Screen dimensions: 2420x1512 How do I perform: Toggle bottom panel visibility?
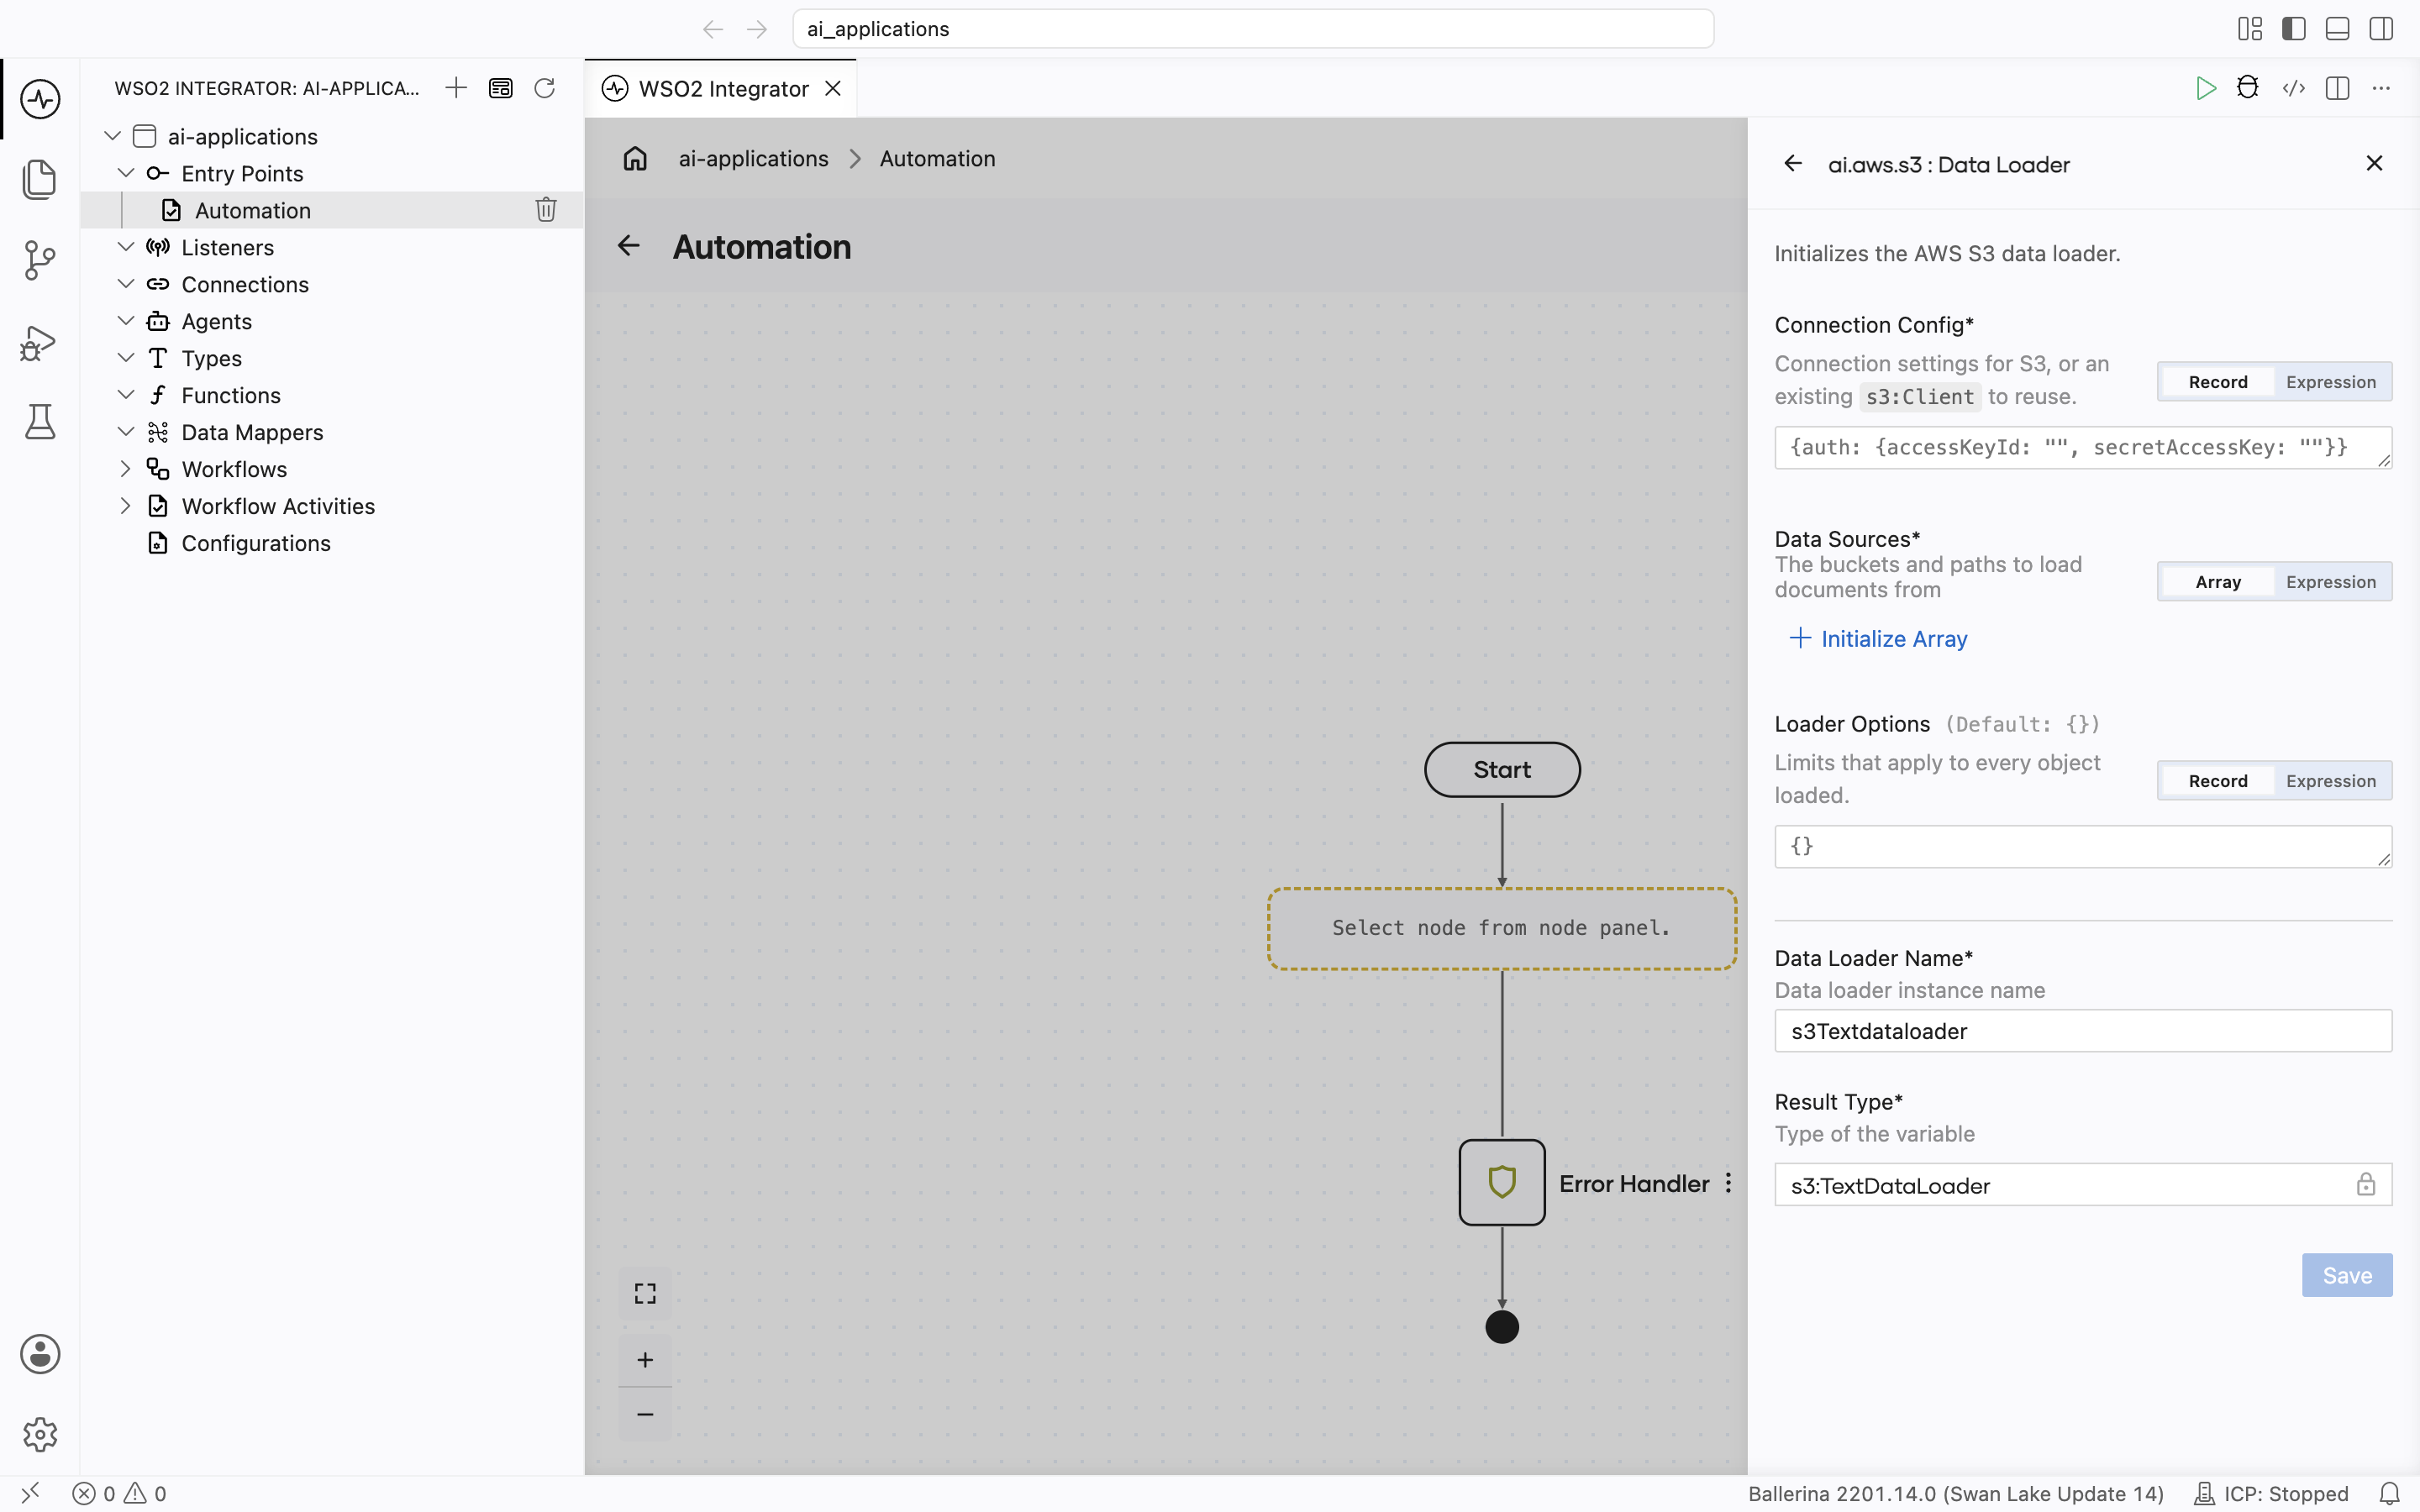tap(2338, 29)
